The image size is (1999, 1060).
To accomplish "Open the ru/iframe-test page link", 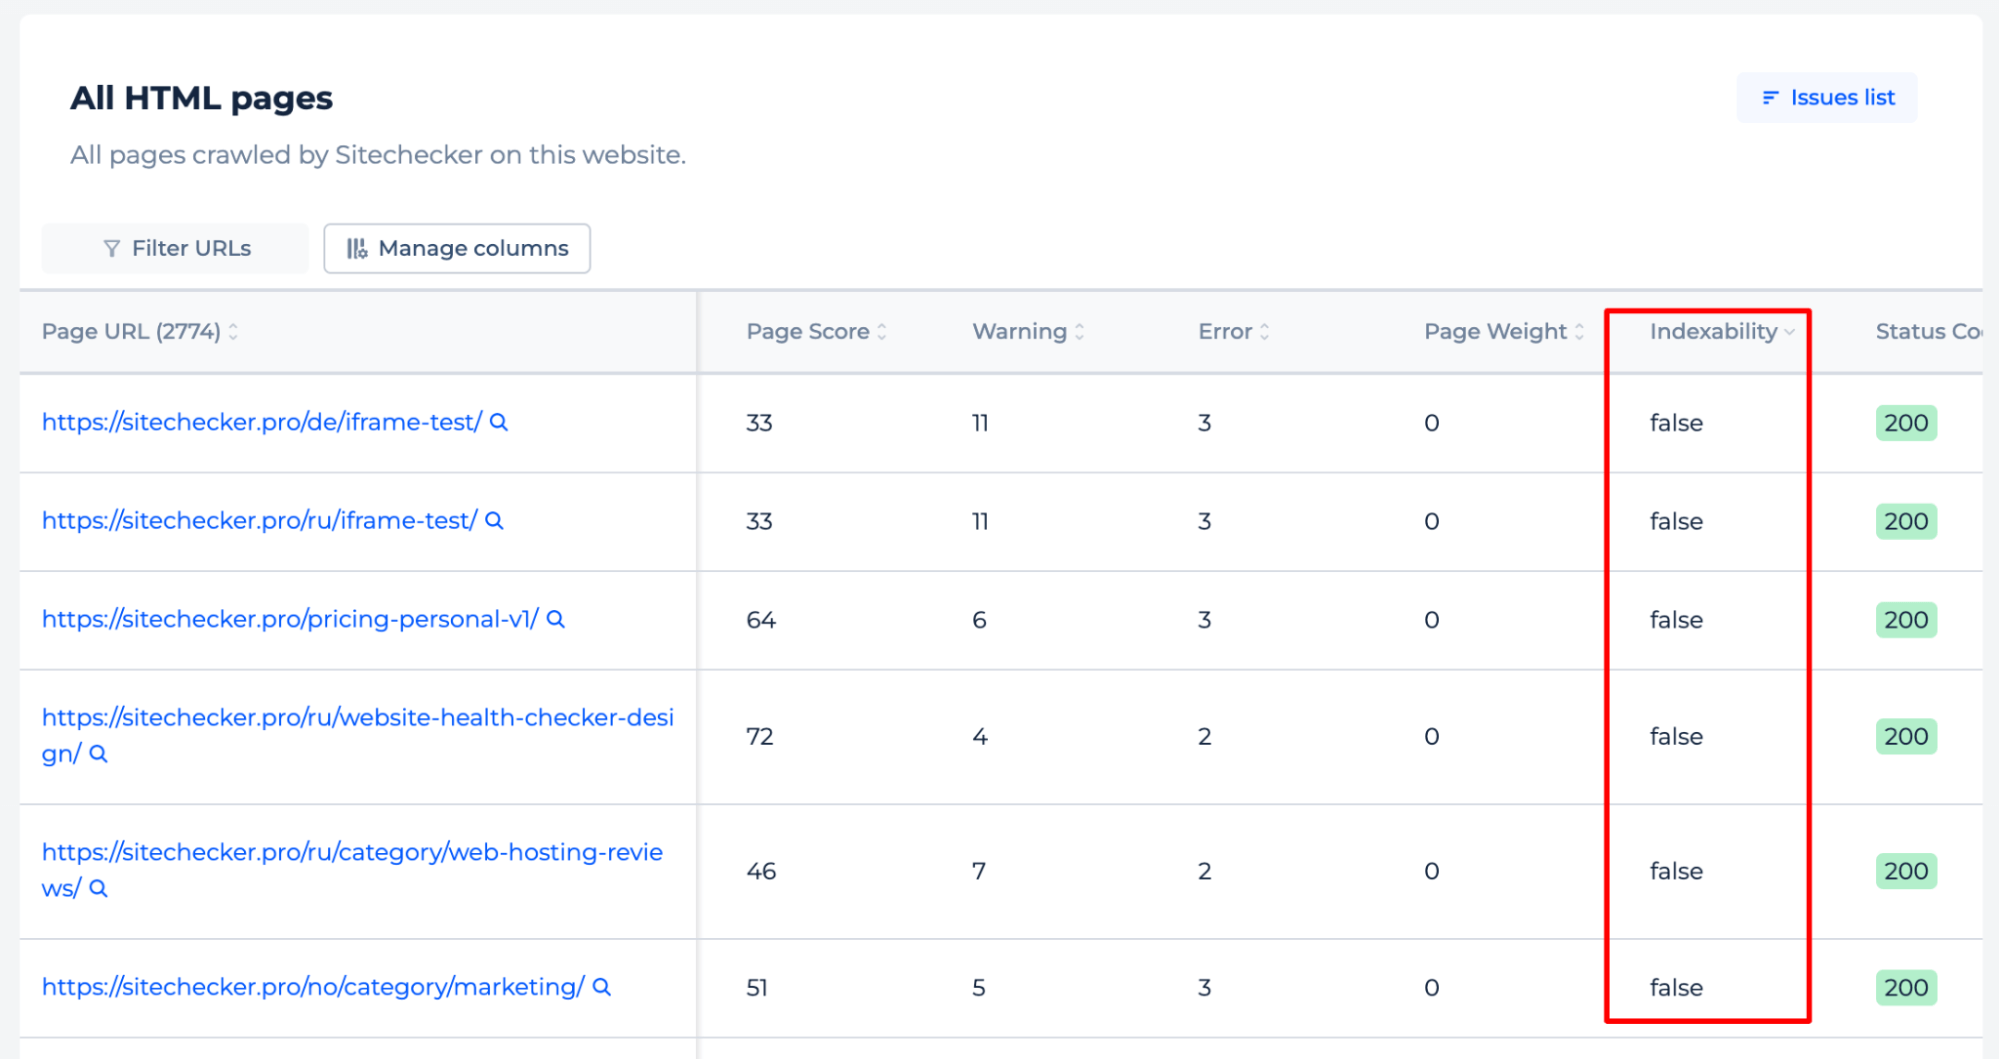I will 260,521.
